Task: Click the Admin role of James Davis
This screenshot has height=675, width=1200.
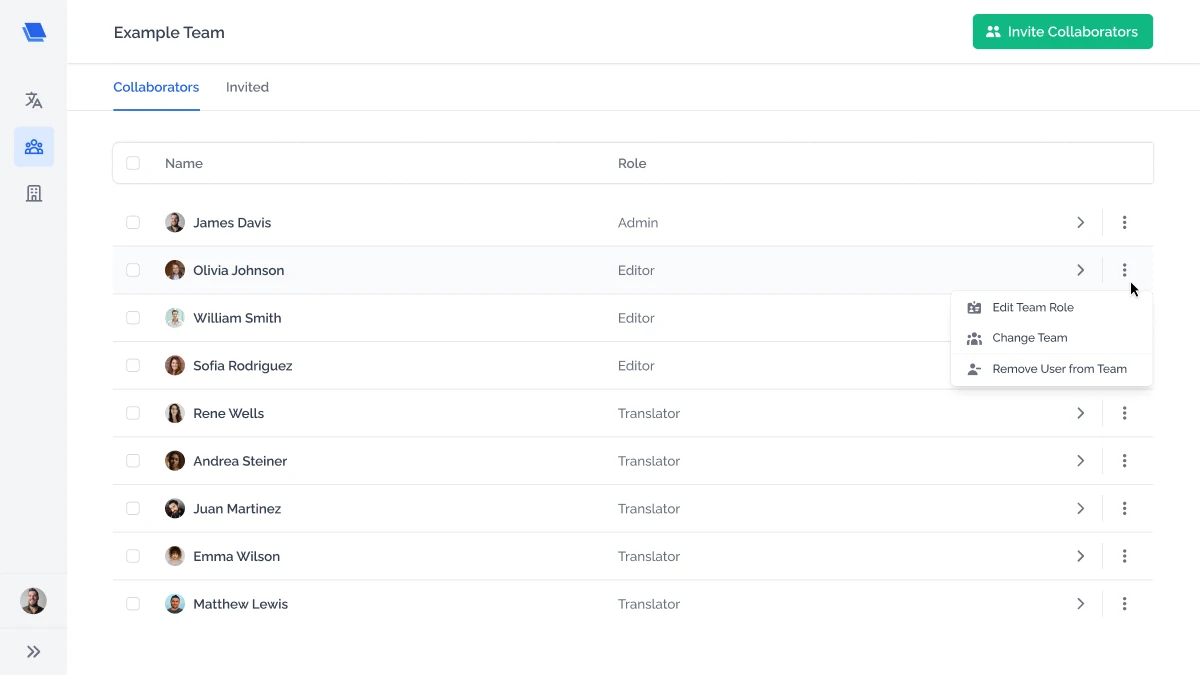Action: (x=638, y=223)
